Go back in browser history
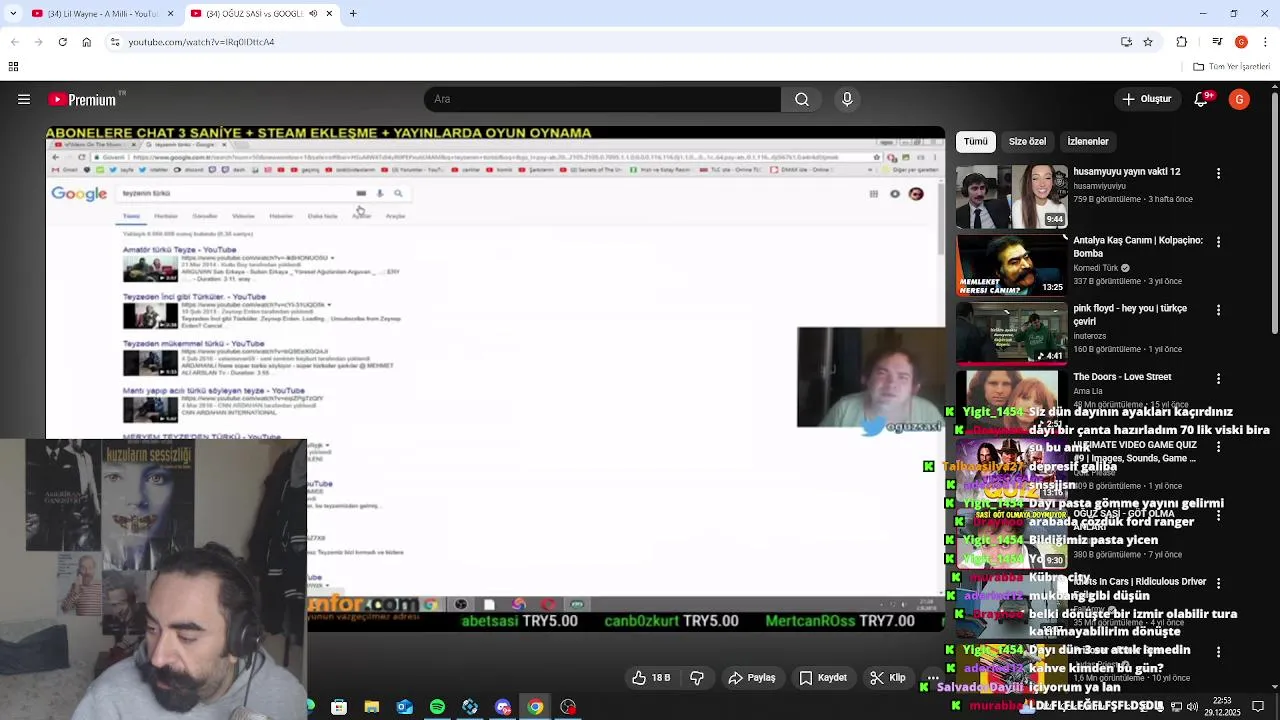Image resolution: width=1280 pixels, height=720 pixels. (x=14, y=42)
